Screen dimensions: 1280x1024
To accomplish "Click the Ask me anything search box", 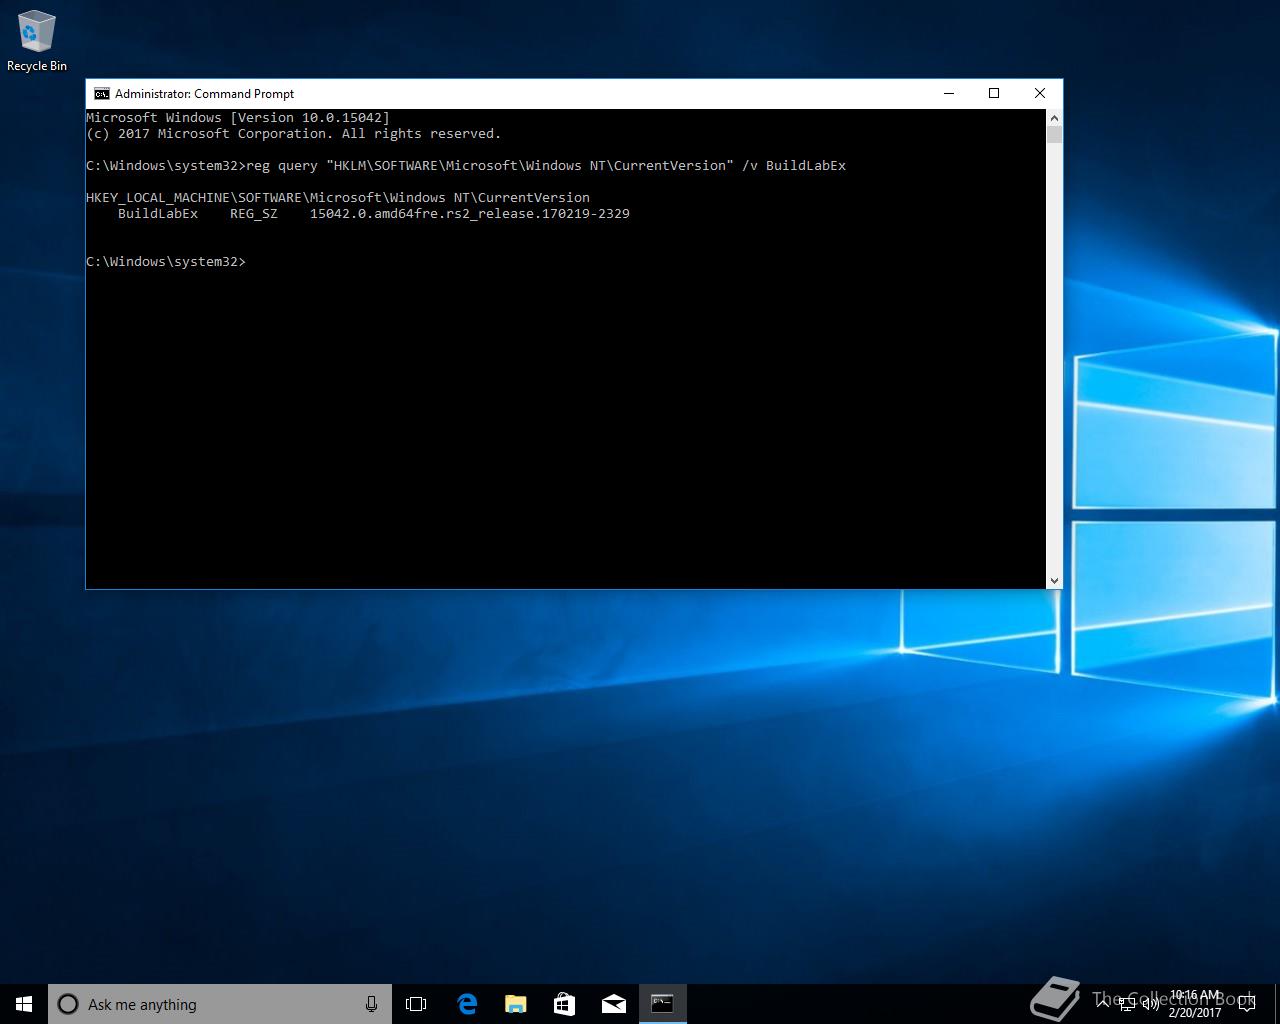I will click(220, 1004).
